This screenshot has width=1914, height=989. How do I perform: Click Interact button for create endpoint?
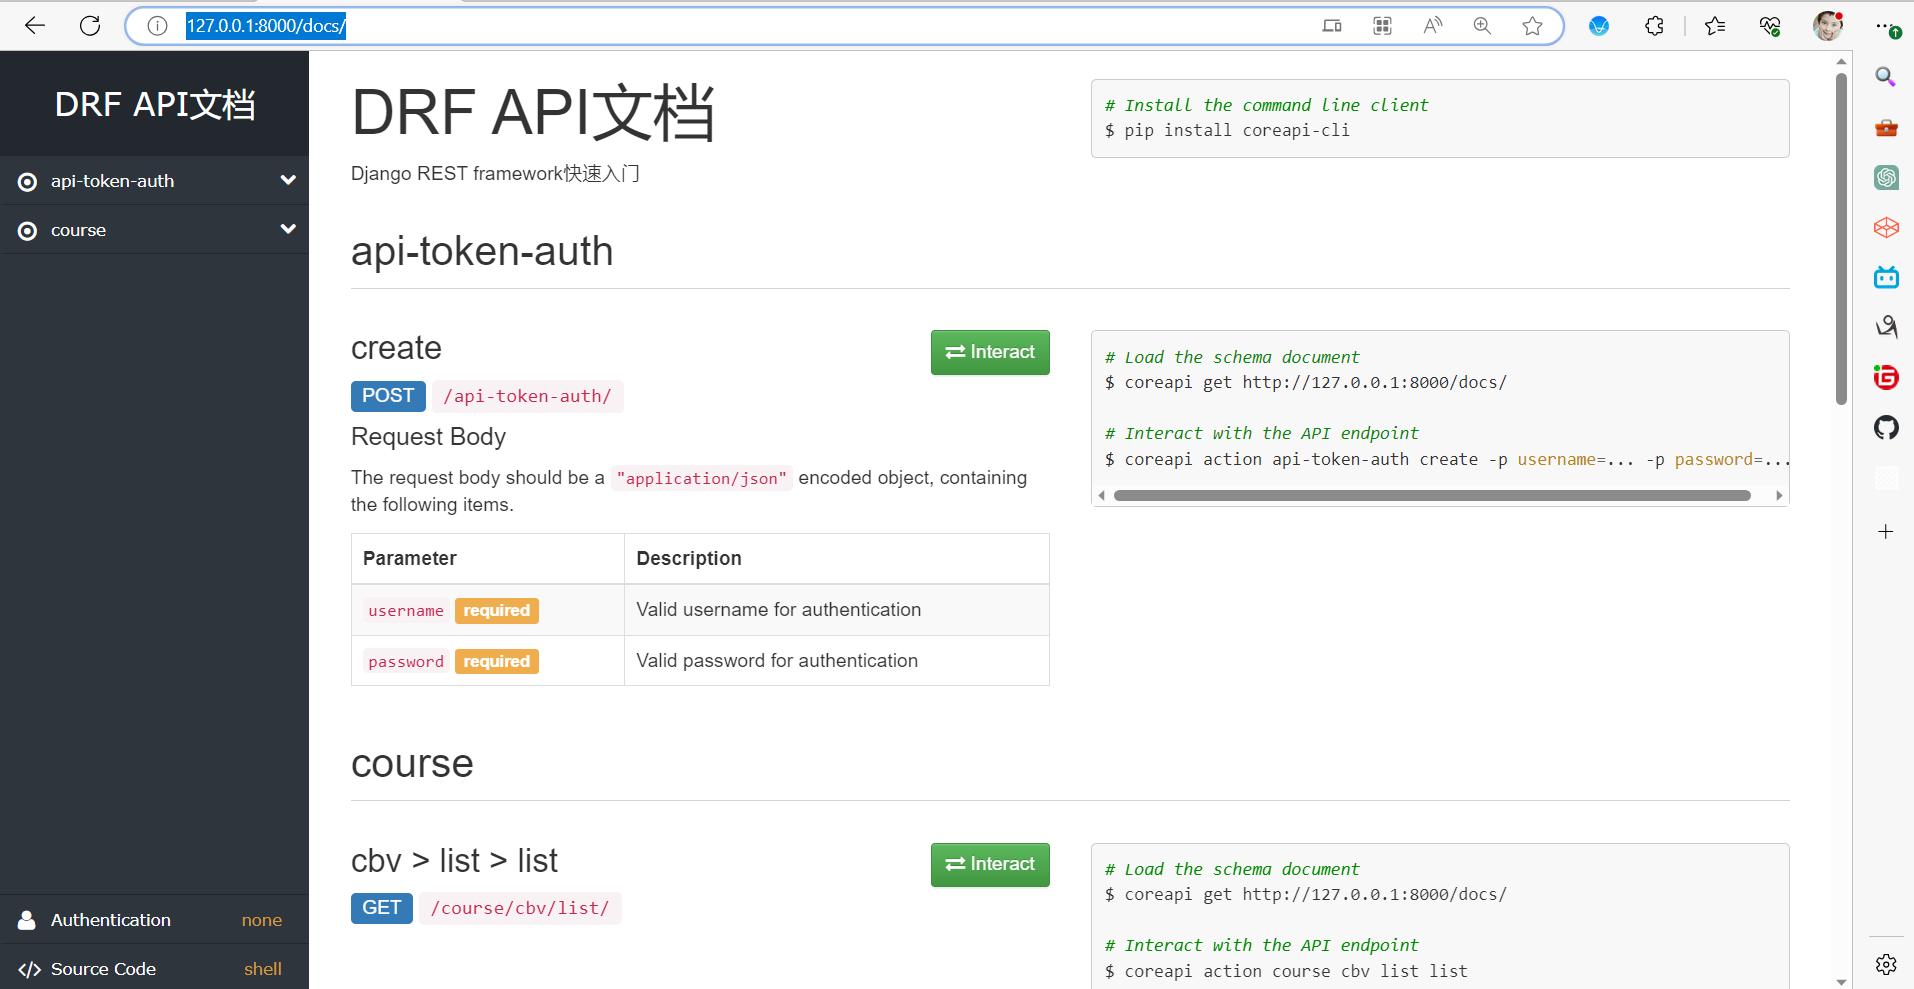990,352
